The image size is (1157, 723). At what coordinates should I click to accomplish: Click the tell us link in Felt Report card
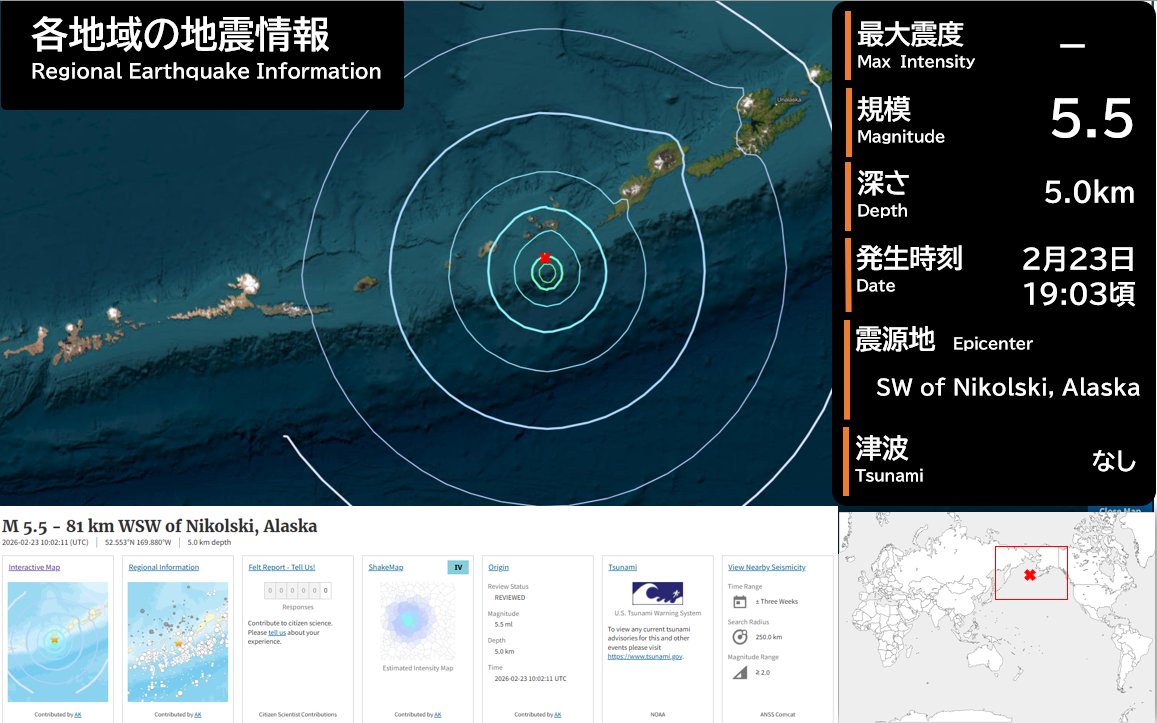(x=275, y=632)
